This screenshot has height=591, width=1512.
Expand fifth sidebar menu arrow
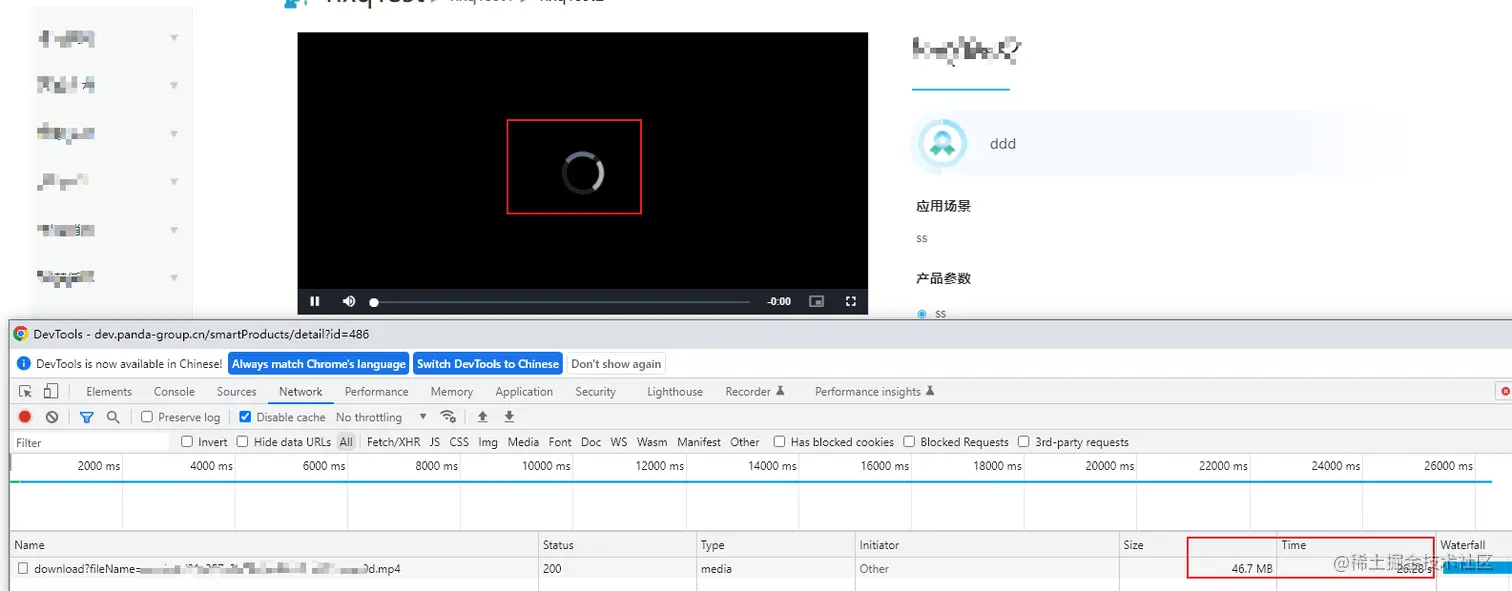click(174, 230)
